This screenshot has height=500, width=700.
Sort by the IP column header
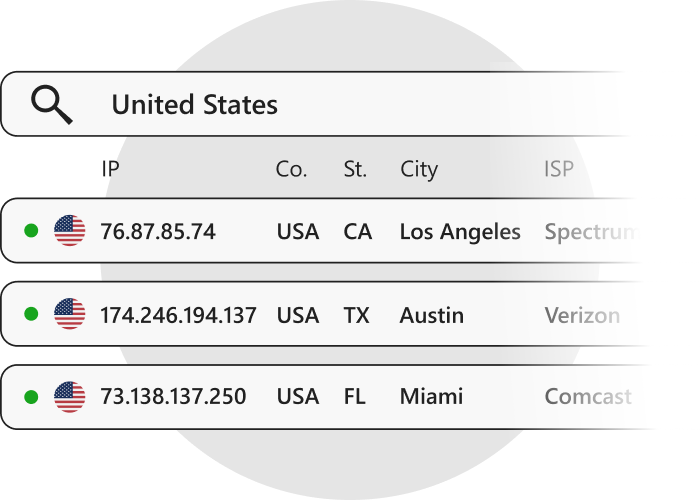(110, 169)
